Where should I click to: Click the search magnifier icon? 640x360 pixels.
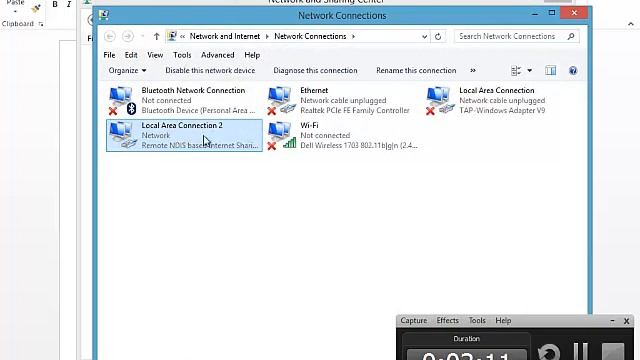click(x=571, y=36)
